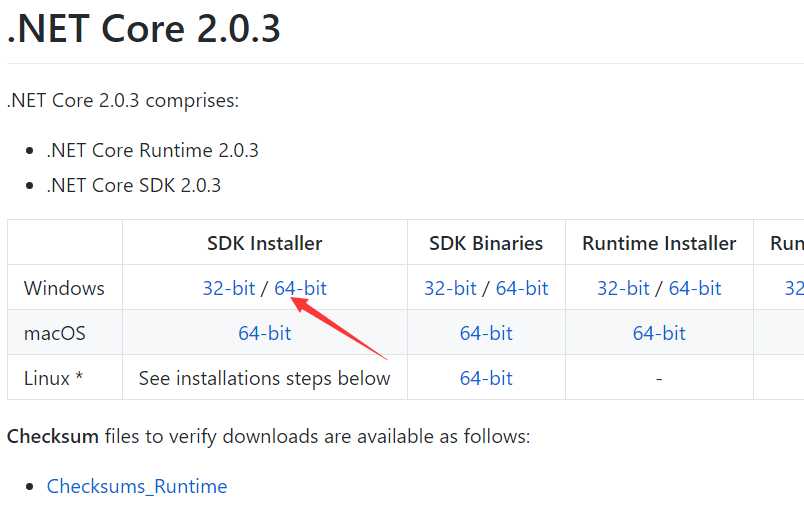Screen dimensions: 804x512
Task: Open Windows SDK Binaries 32-bit link
Action: 450,288
